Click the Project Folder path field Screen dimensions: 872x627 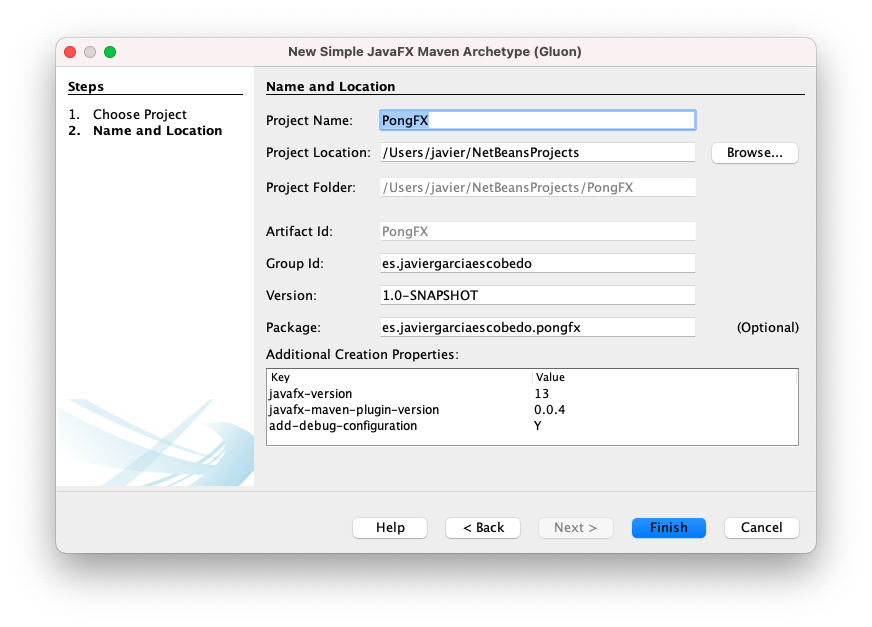537,187
